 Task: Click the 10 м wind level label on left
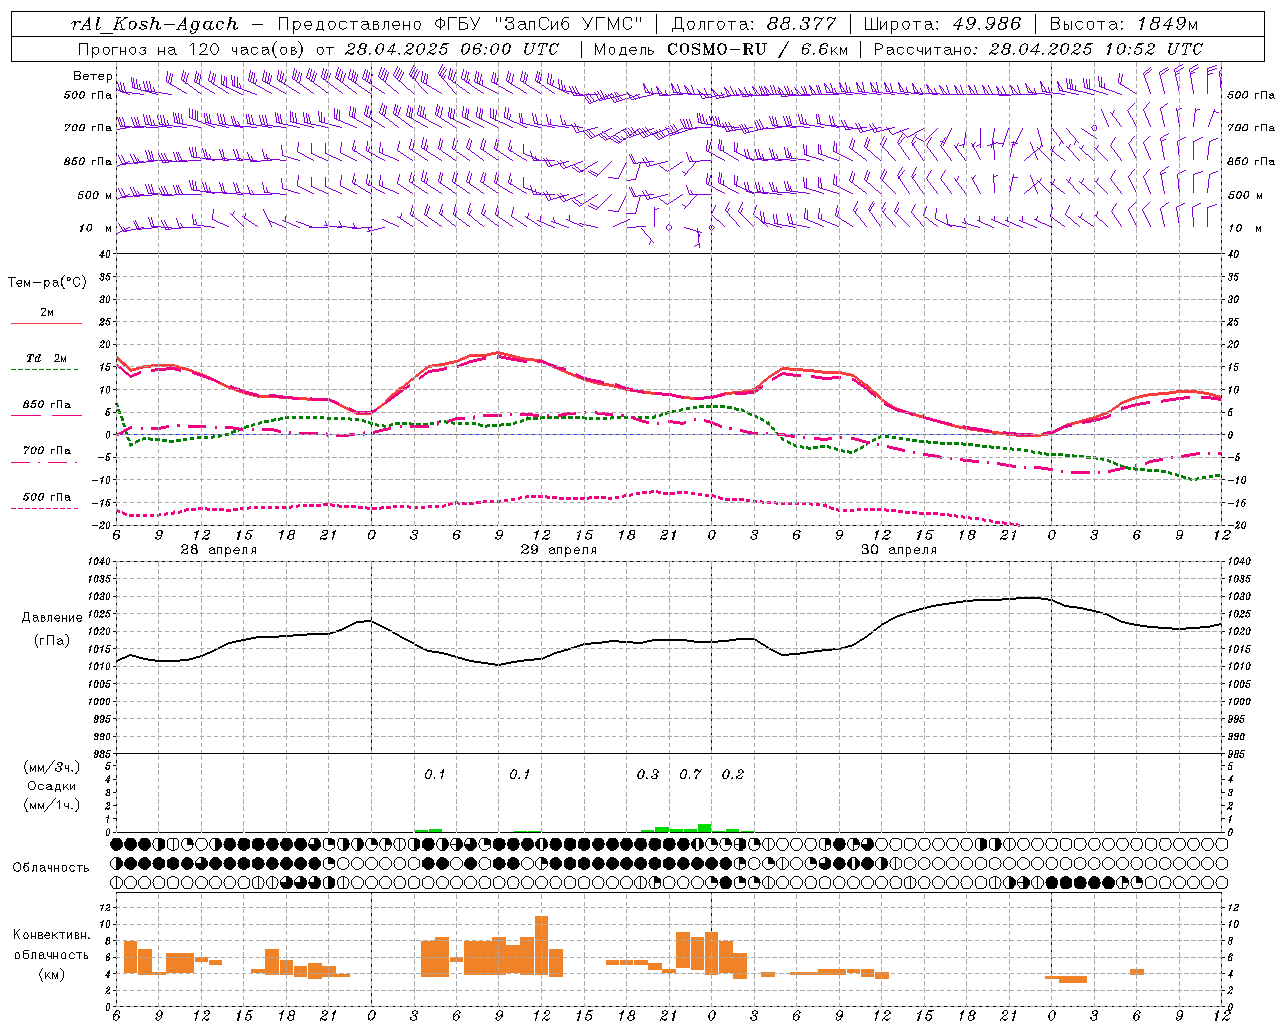[96, 229]
